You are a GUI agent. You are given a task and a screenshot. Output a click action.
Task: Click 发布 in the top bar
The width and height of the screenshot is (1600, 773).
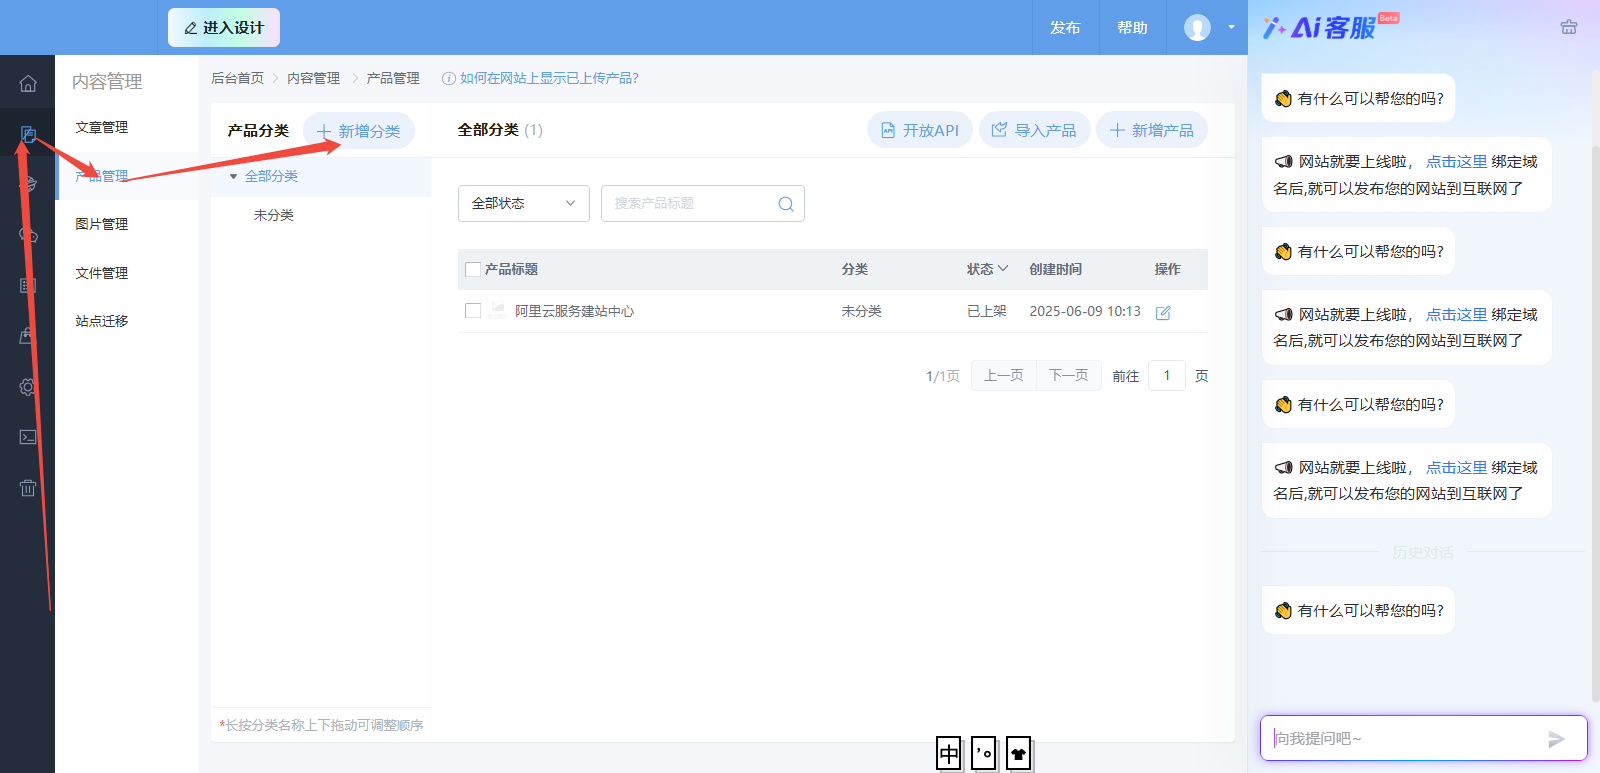click(x=1065, y=28)
